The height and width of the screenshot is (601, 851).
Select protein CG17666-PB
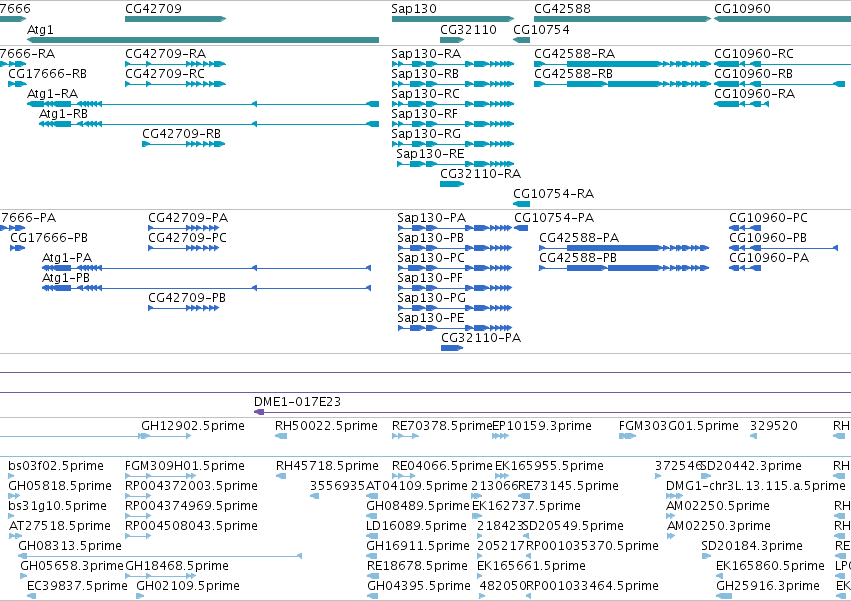coord(49,238)
